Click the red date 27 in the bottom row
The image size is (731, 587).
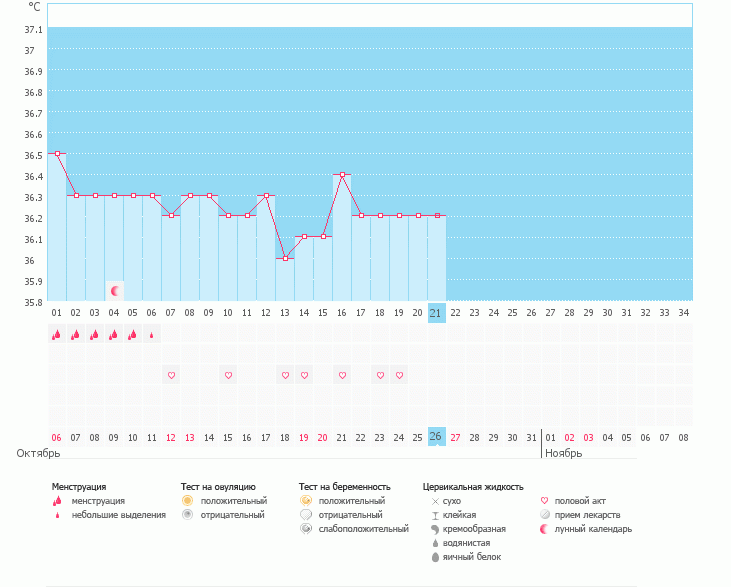455,437
